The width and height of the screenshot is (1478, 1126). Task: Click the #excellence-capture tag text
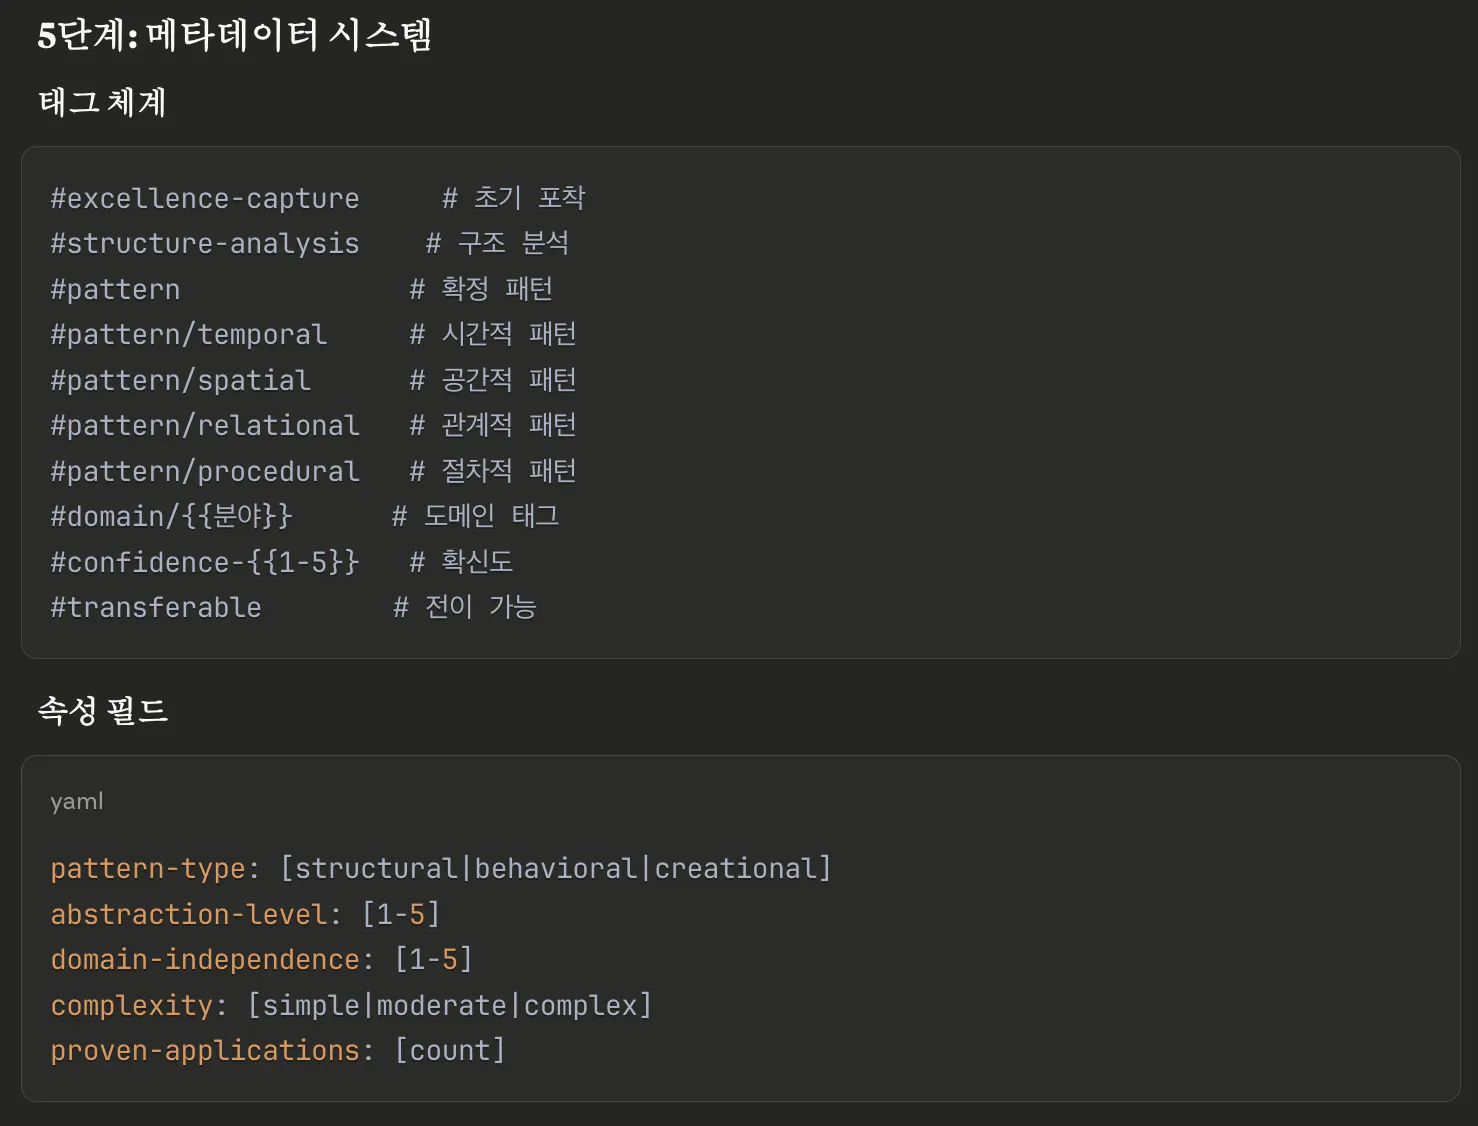(205, 199)
